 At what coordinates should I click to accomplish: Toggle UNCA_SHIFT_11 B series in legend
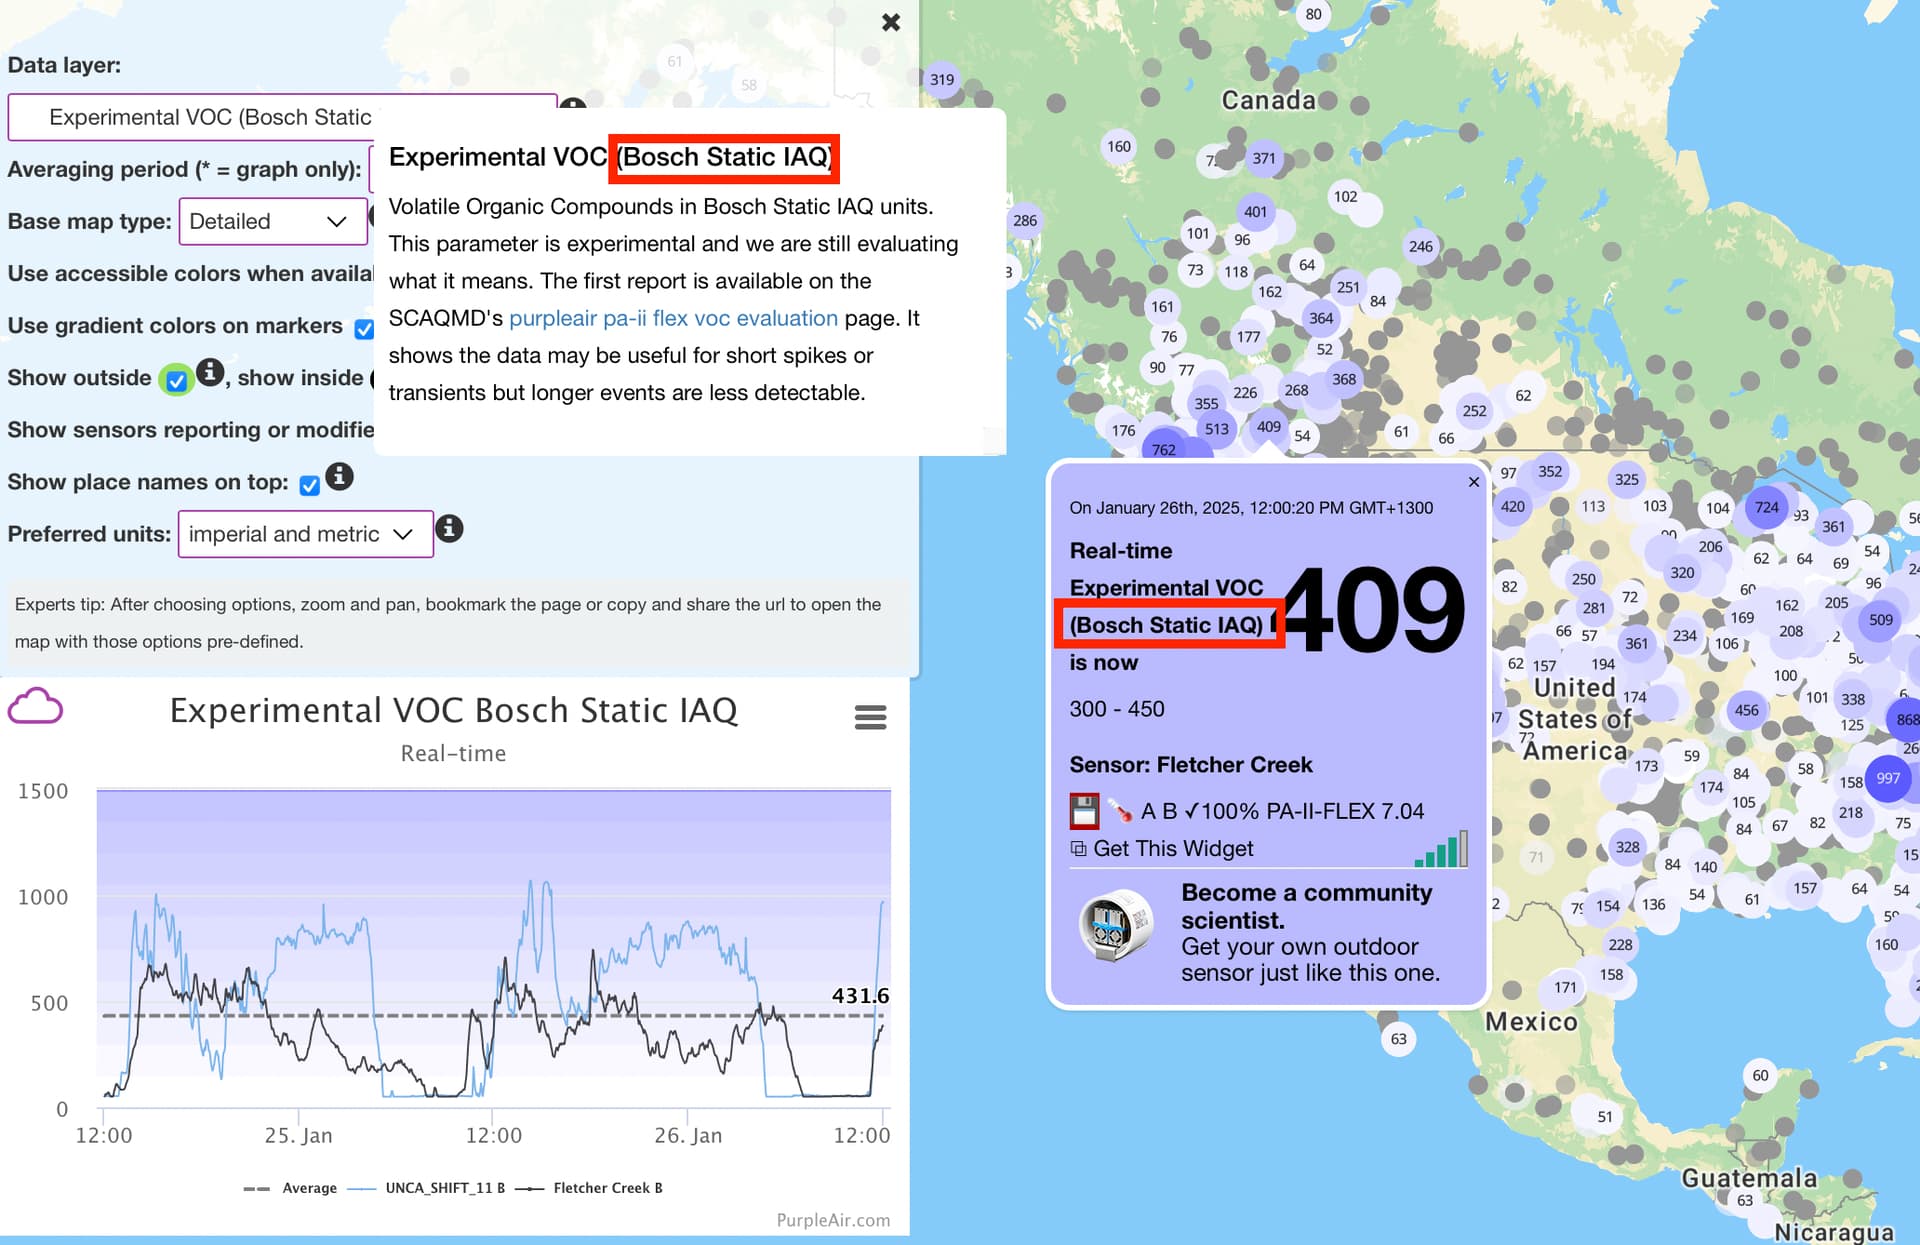tap(426, 1188)
